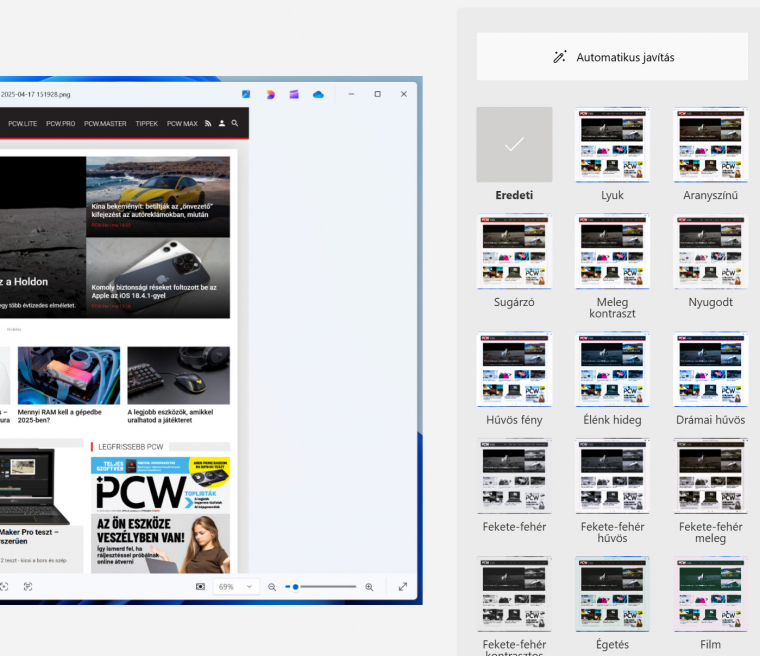760x656 pixels.
Task: Select the Fekete-fehér filter
Action: [x=514, y=476]
